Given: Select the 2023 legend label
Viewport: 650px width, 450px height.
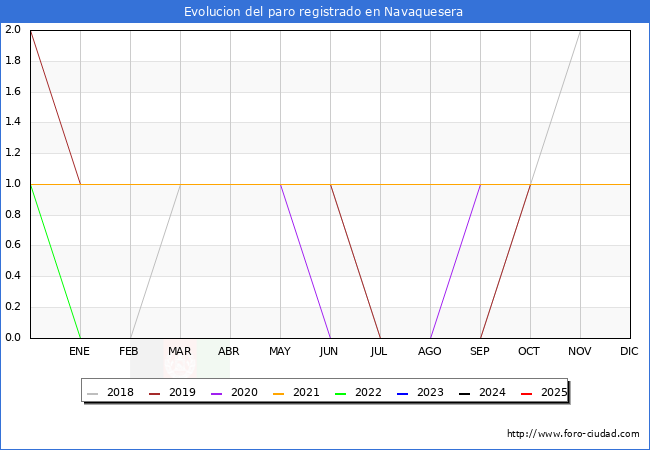Looking at the screenshot, I should click(x=430, y=392).
